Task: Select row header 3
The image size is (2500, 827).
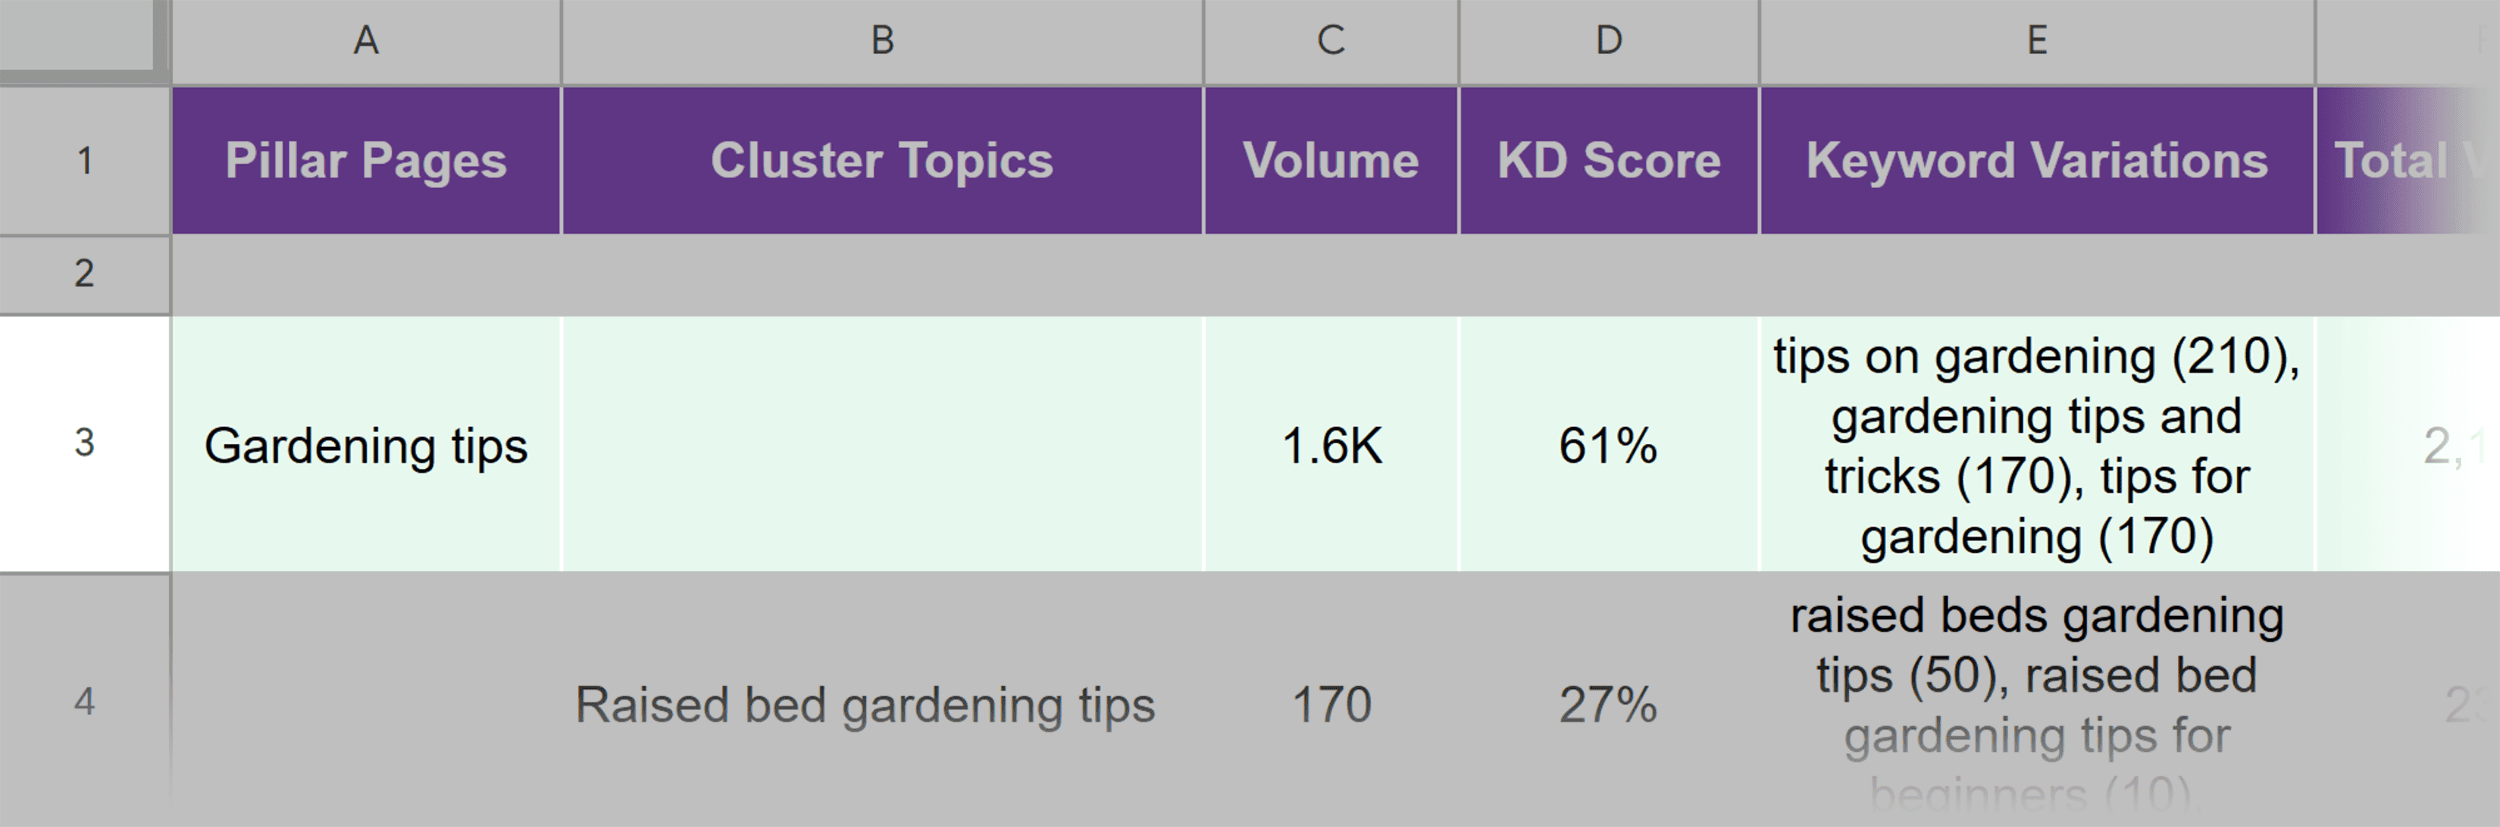Action: [x=85, y=447]
